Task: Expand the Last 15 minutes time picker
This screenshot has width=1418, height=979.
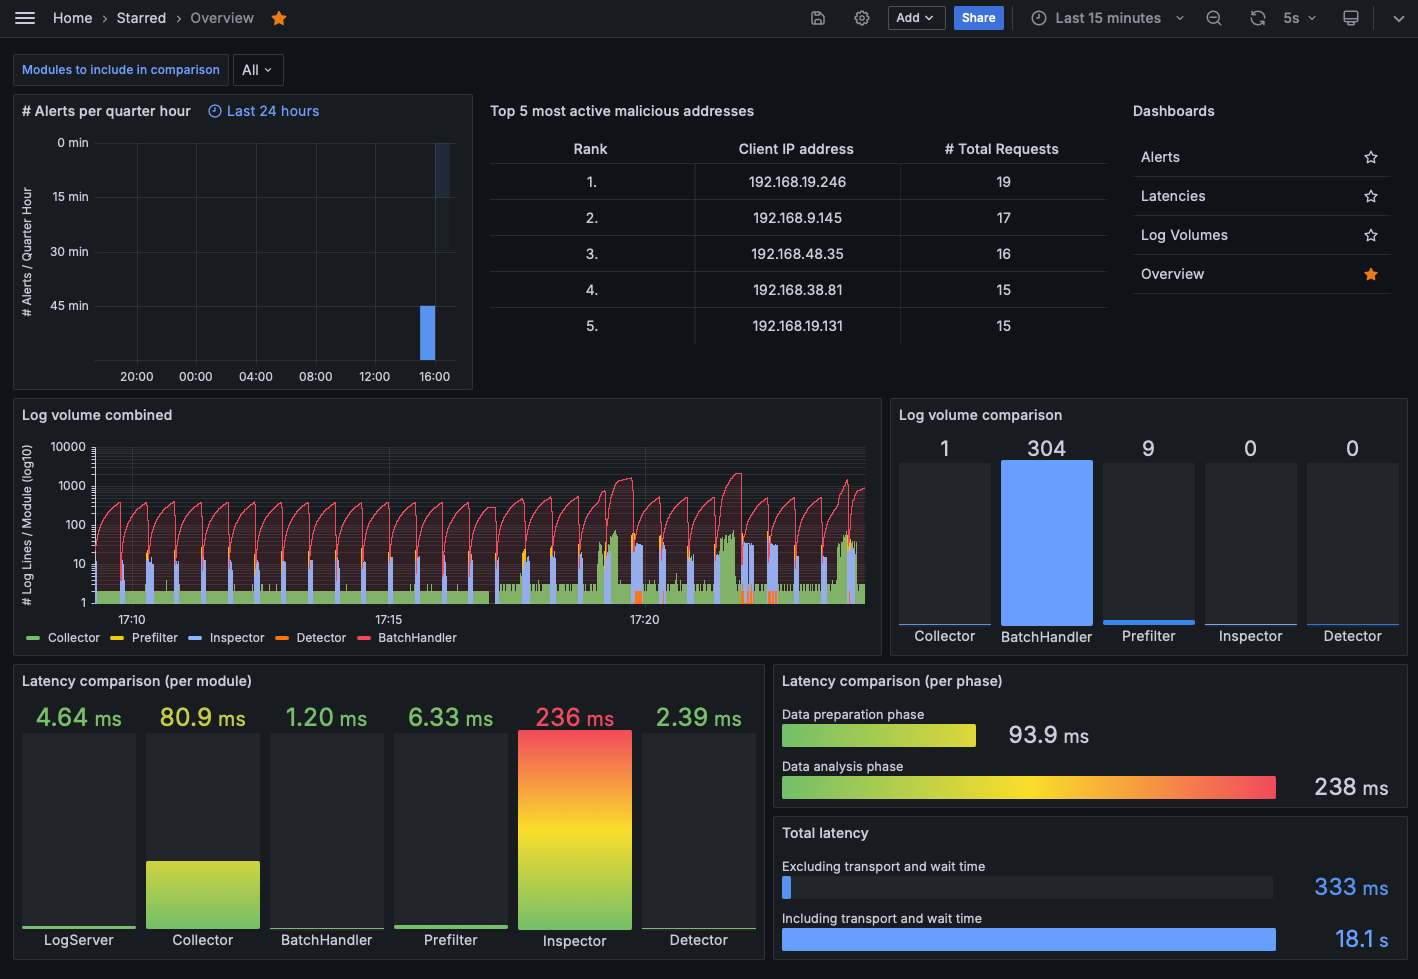Action: 1108,18
